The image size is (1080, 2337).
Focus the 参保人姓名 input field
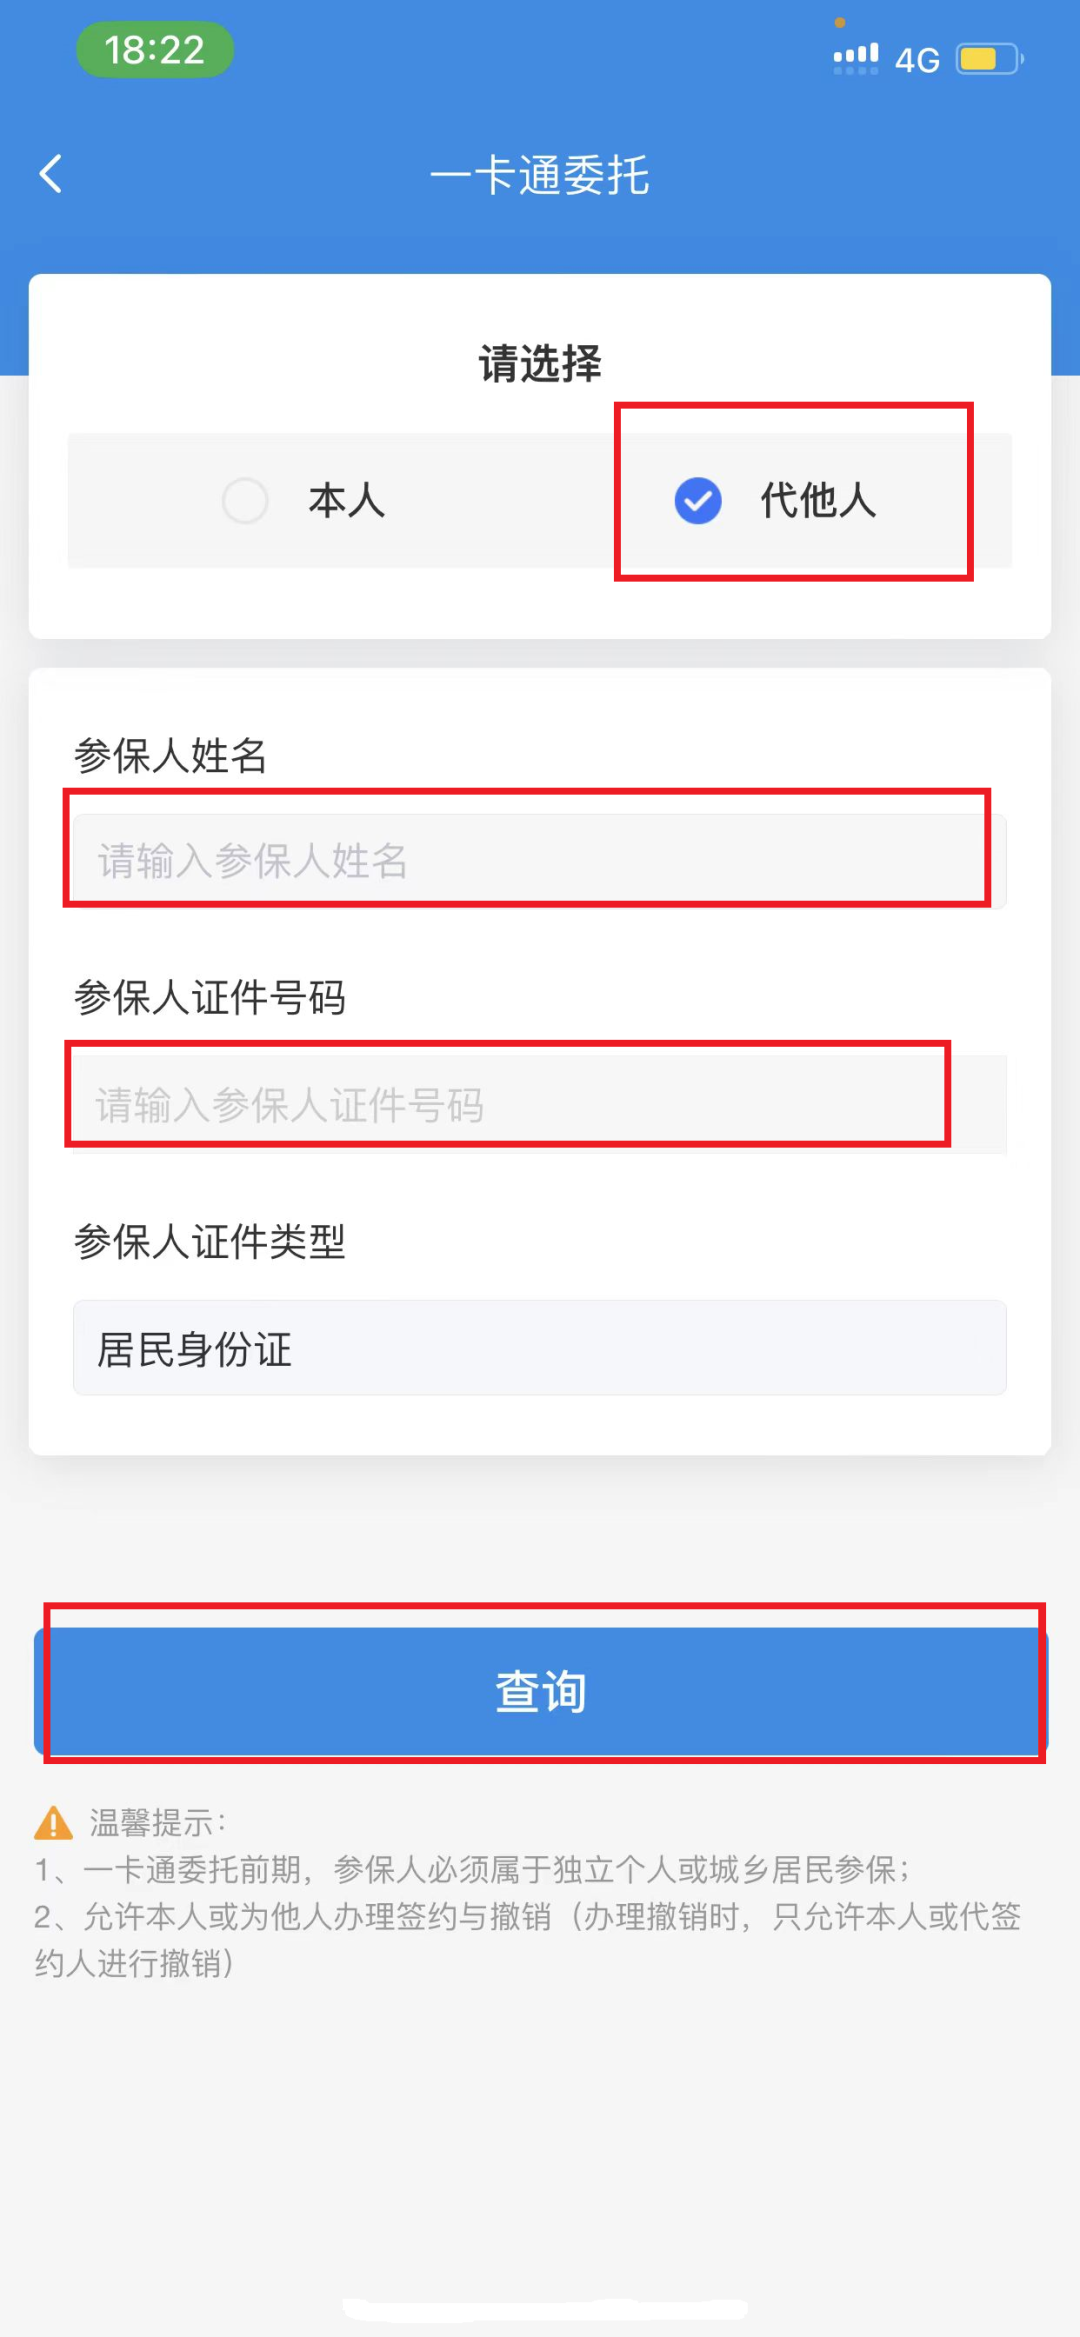click(539, 861)
